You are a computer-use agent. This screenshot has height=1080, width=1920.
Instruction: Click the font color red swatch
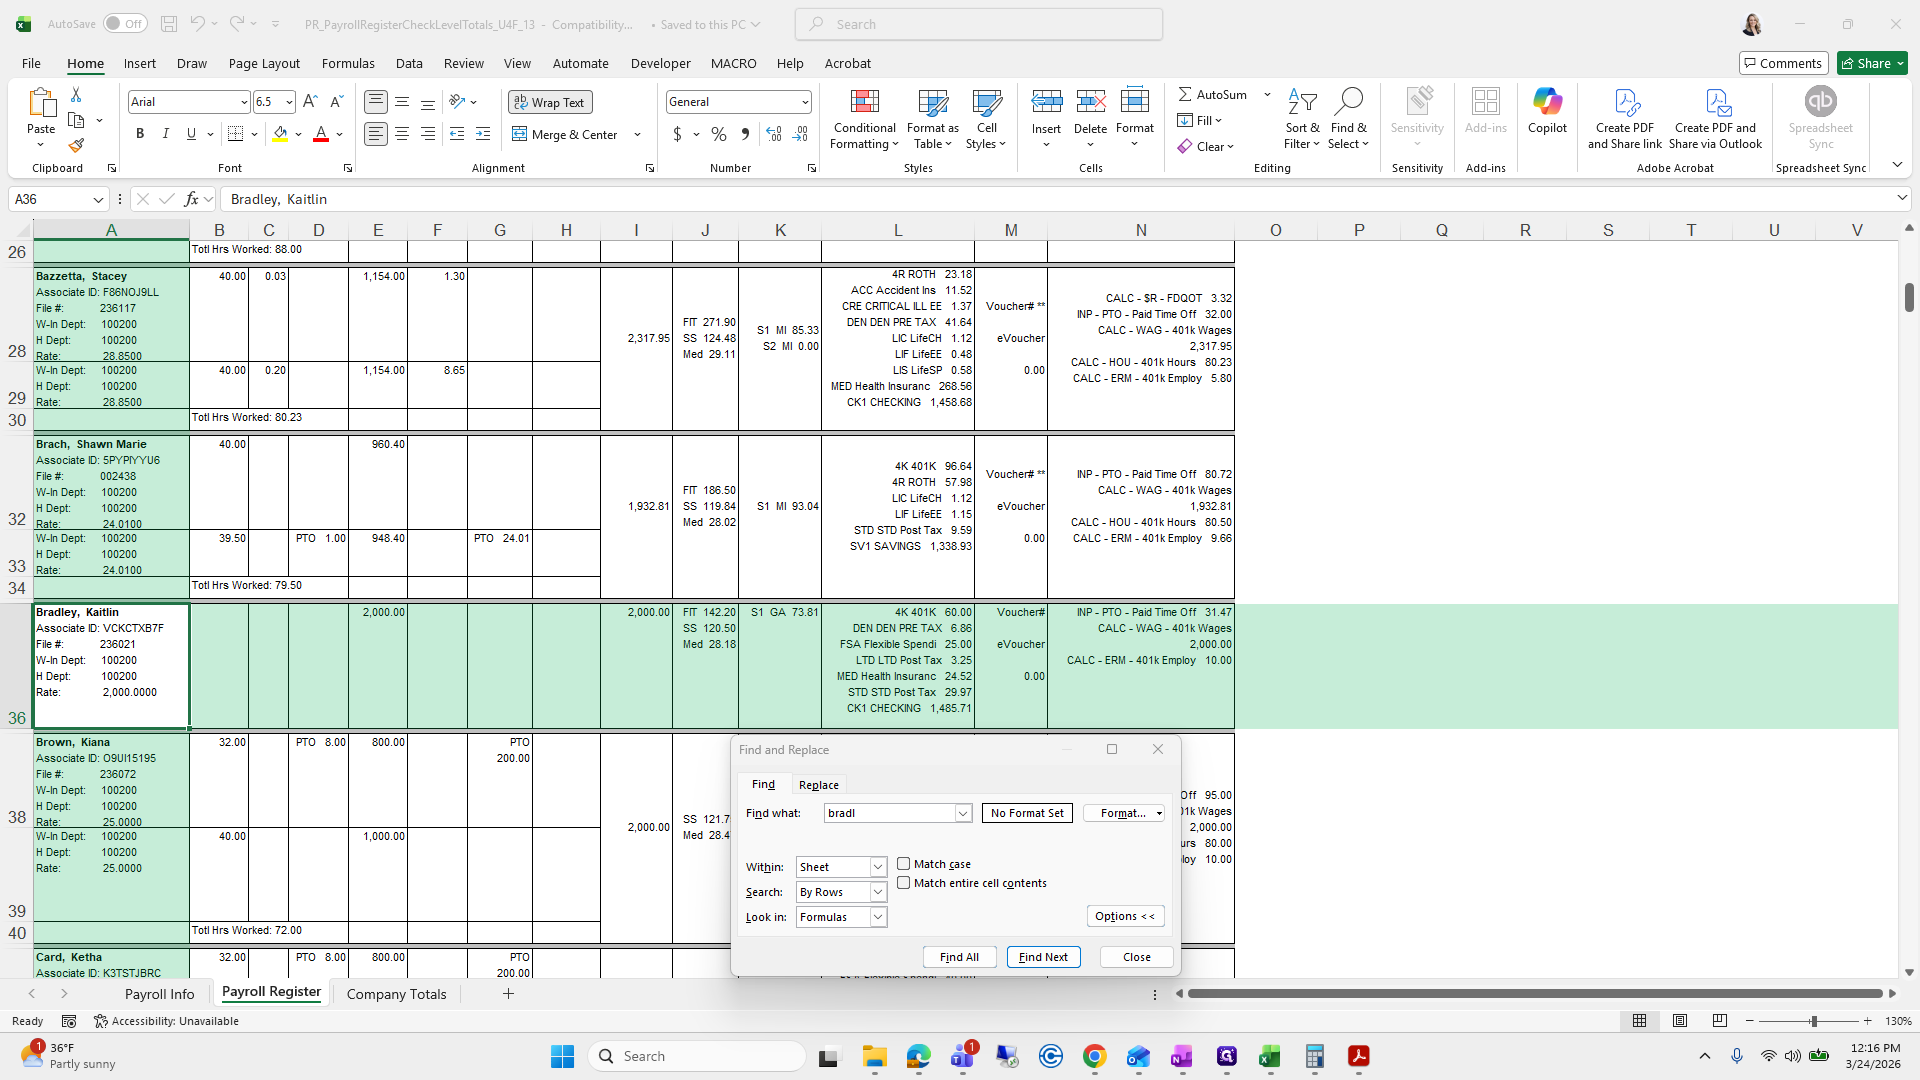click(x=321, y=134)
